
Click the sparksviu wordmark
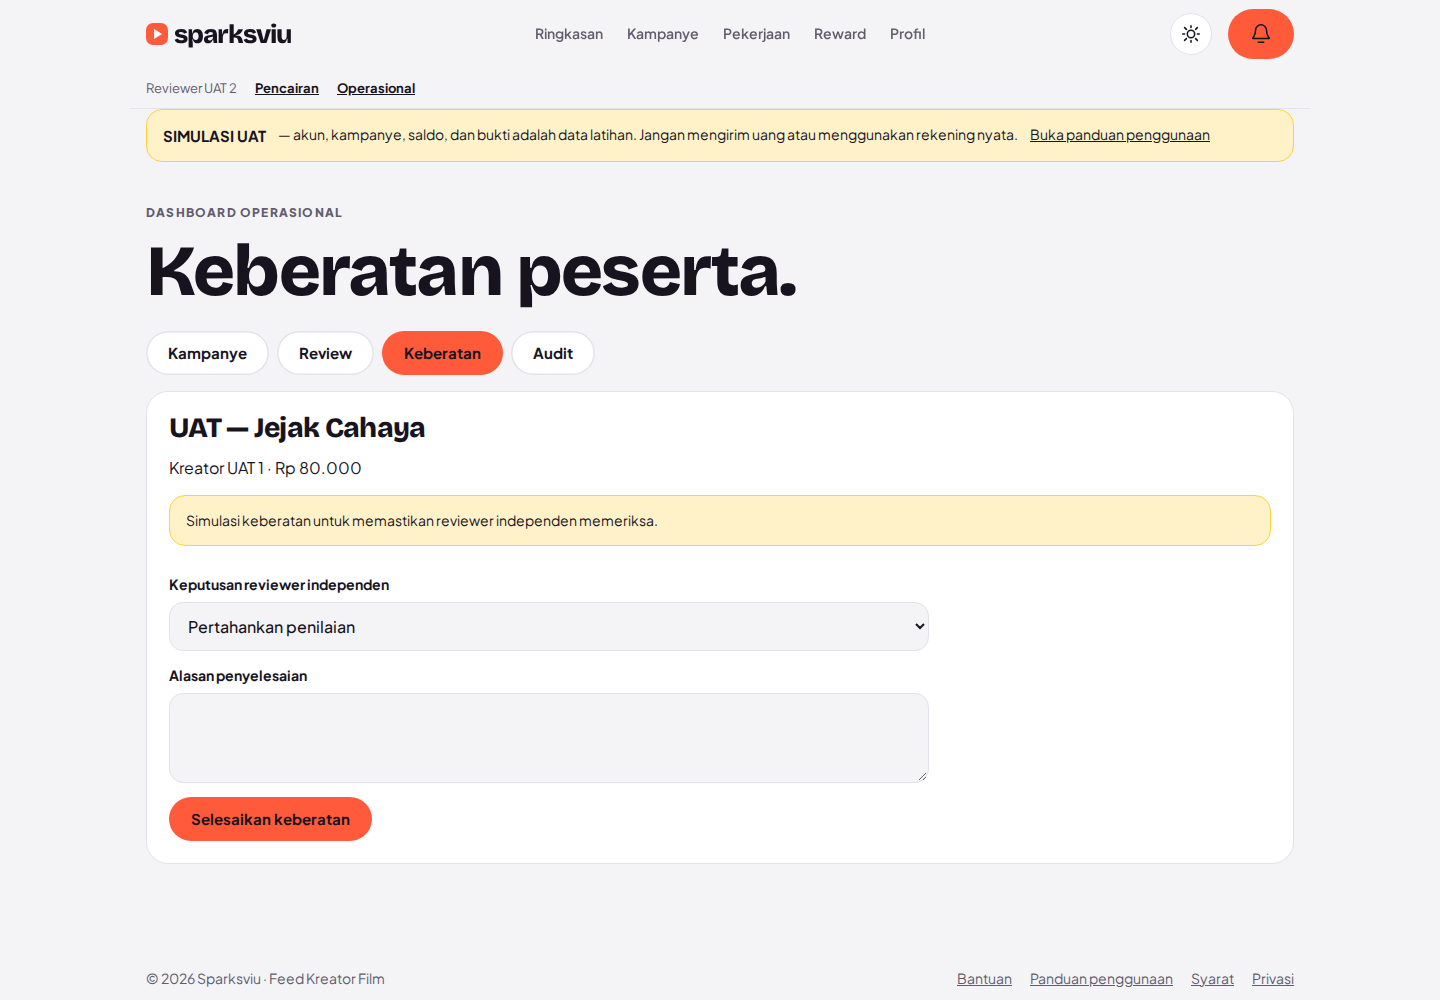pyautogui.click(x=233, y=34)
